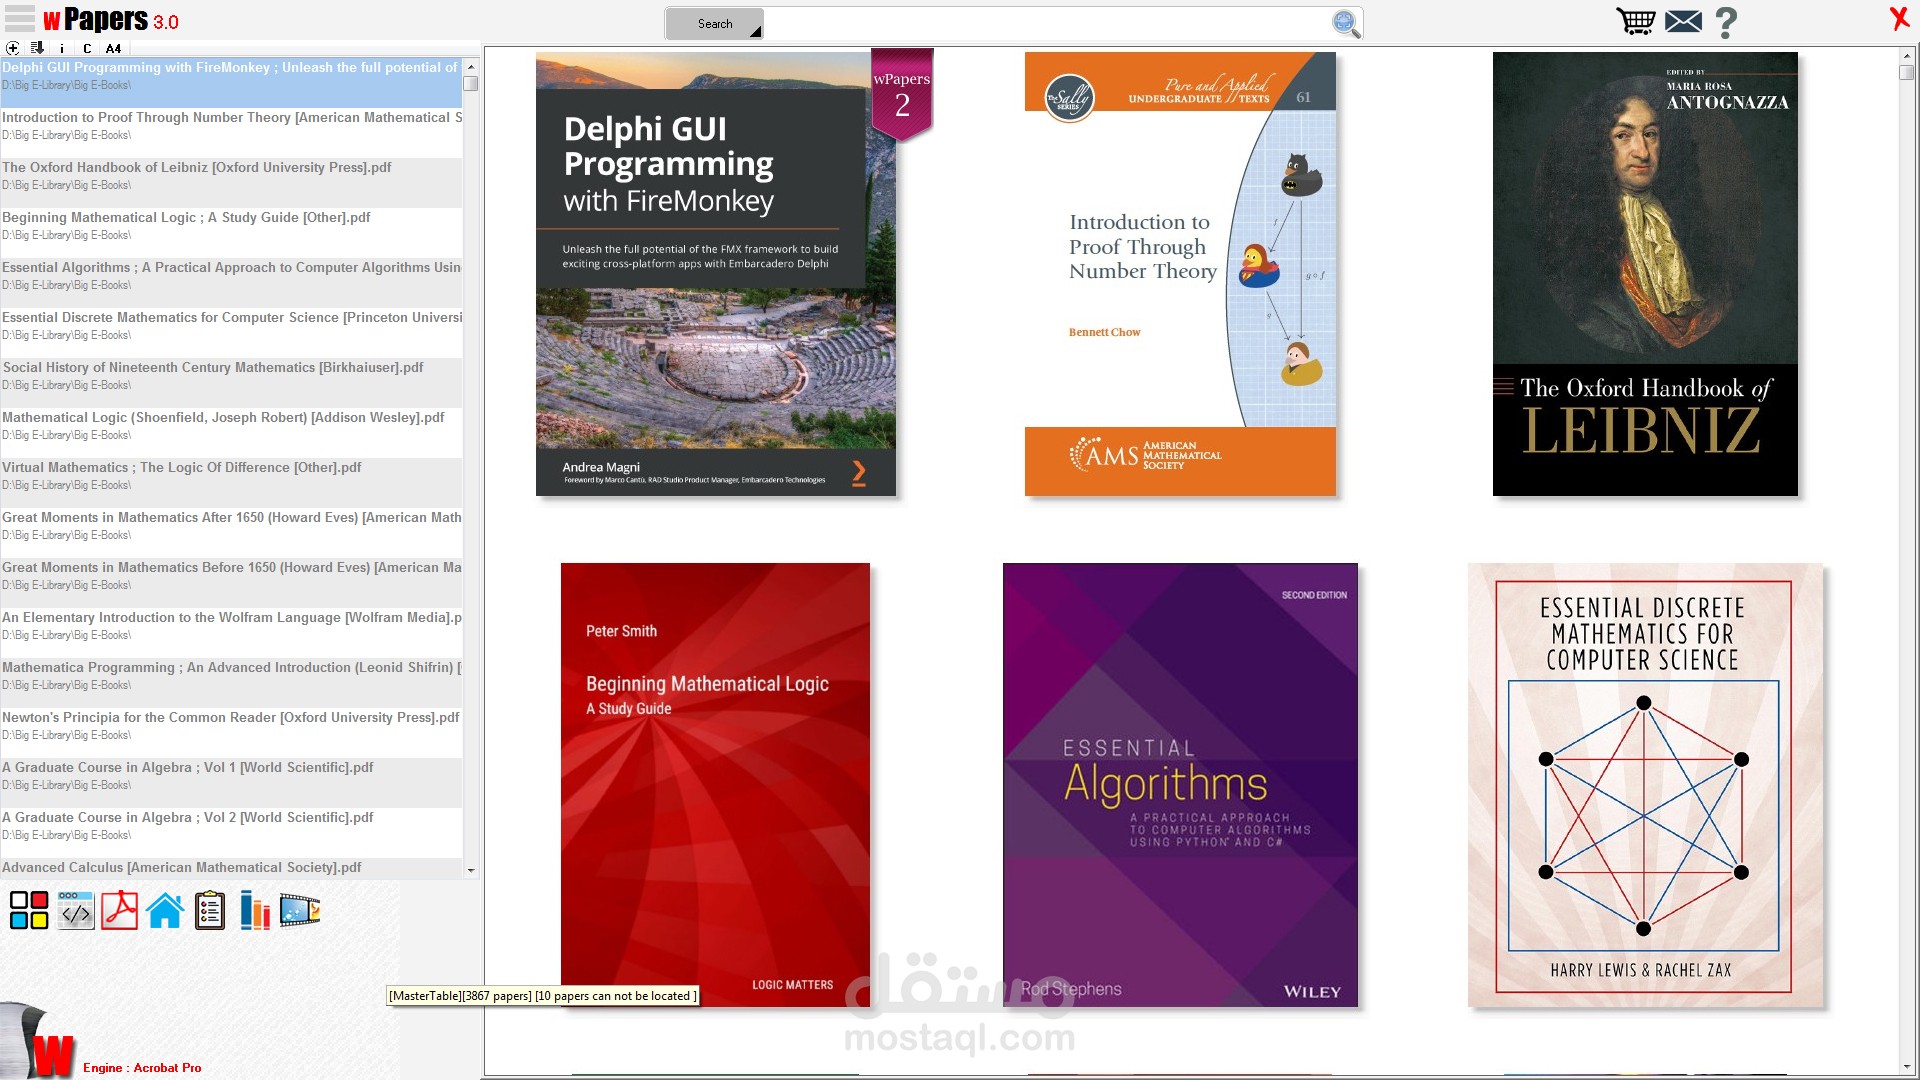Select Virtual Mathematics Logic Of Difference entry

(x=231, y=482)
